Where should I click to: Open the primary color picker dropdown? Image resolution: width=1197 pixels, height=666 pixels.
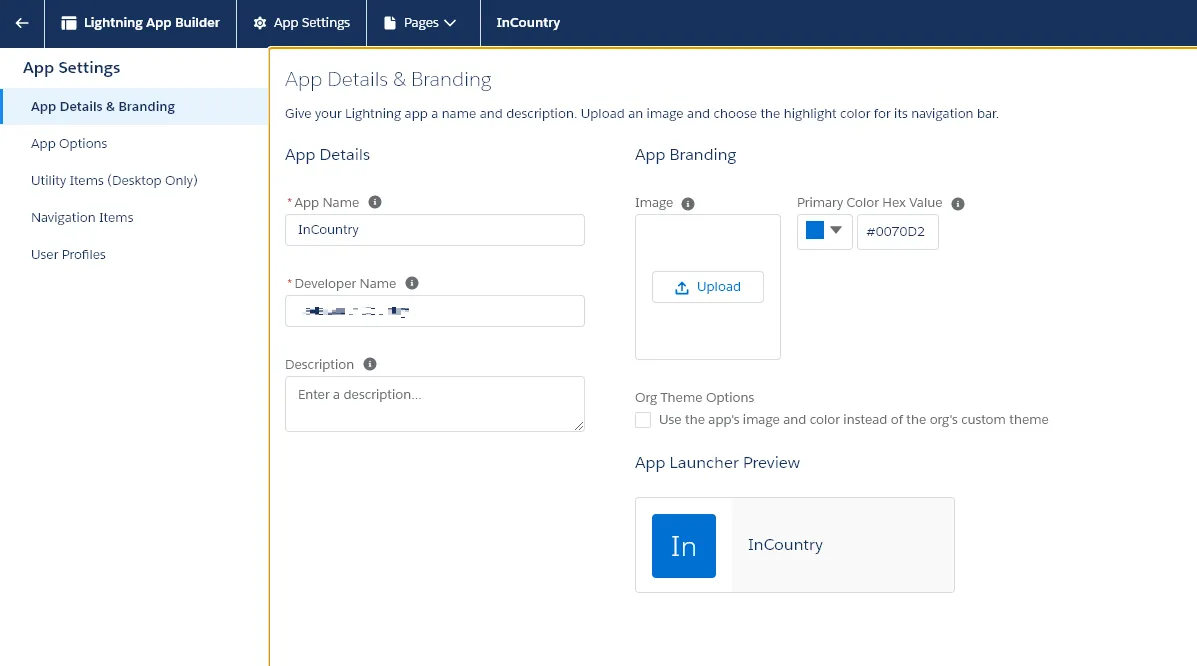point(824,231)
